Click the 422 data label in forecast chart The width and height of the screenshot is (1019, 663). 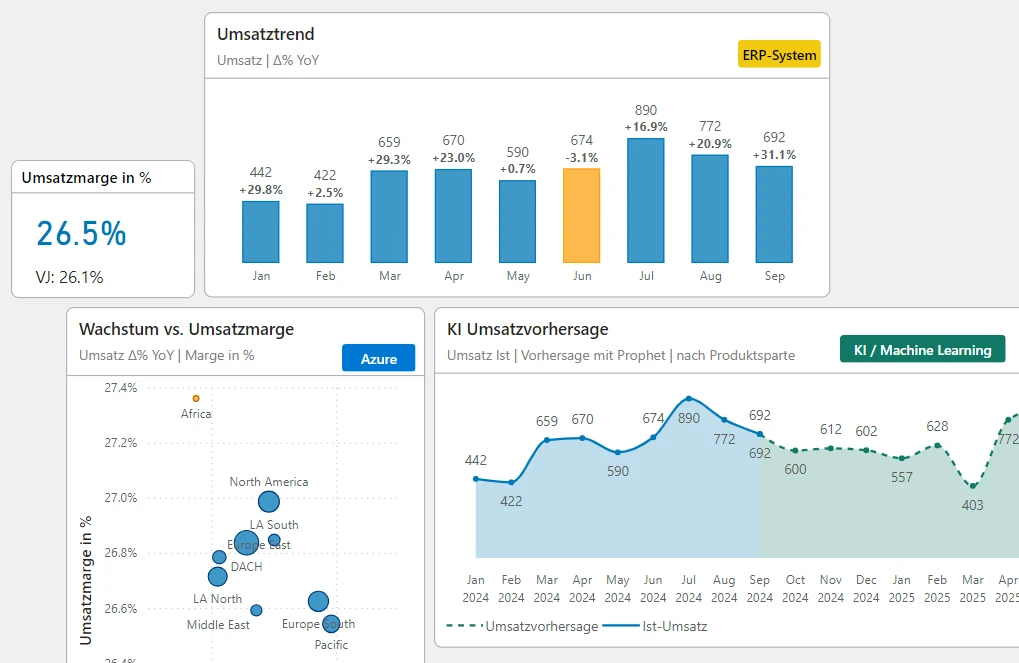pos(511,501)
